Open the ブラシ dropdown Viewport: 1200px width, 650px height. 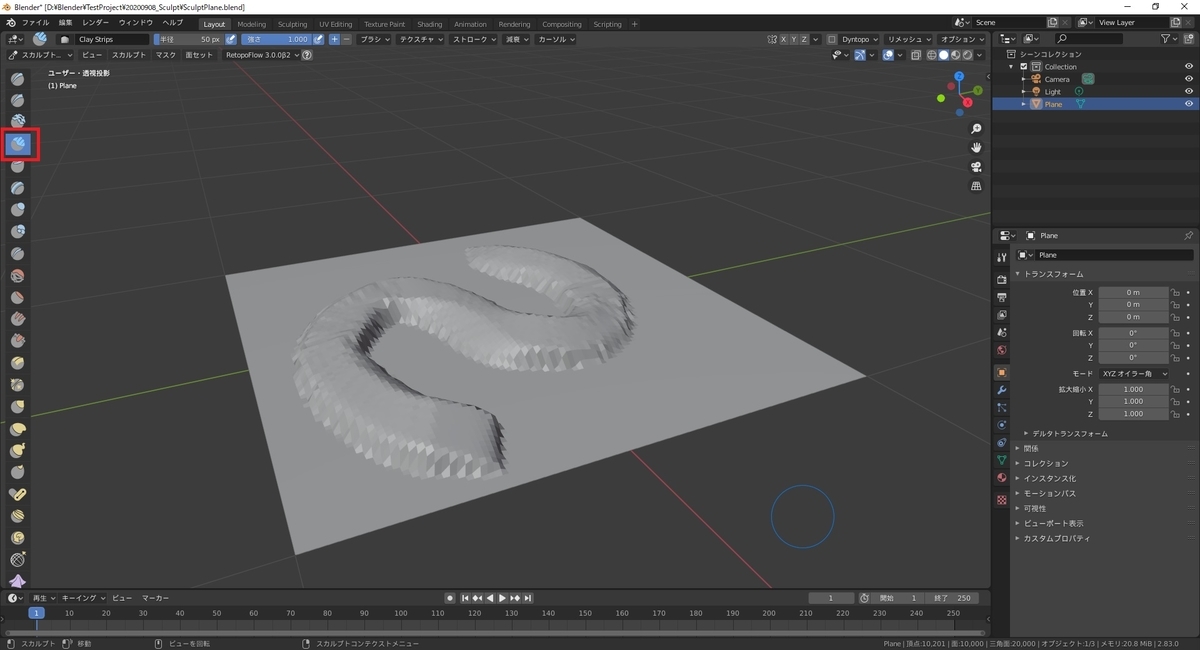click(x=376, y=39)
